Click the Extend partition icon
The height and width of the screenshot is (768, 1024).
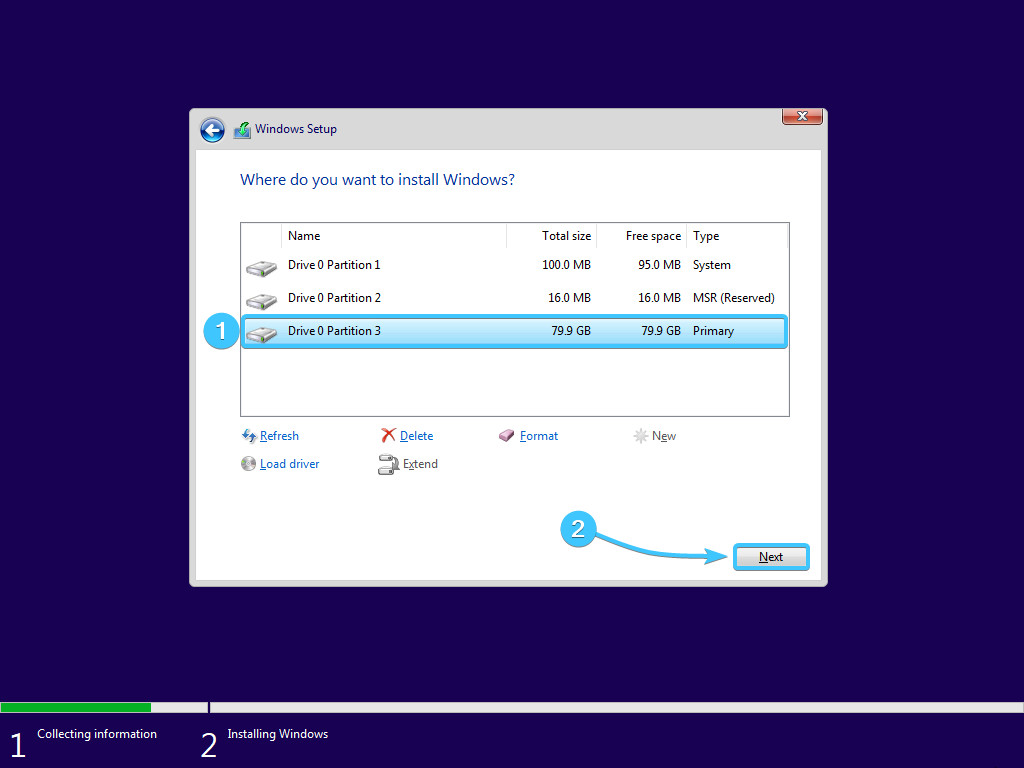(x=388, y=464)
